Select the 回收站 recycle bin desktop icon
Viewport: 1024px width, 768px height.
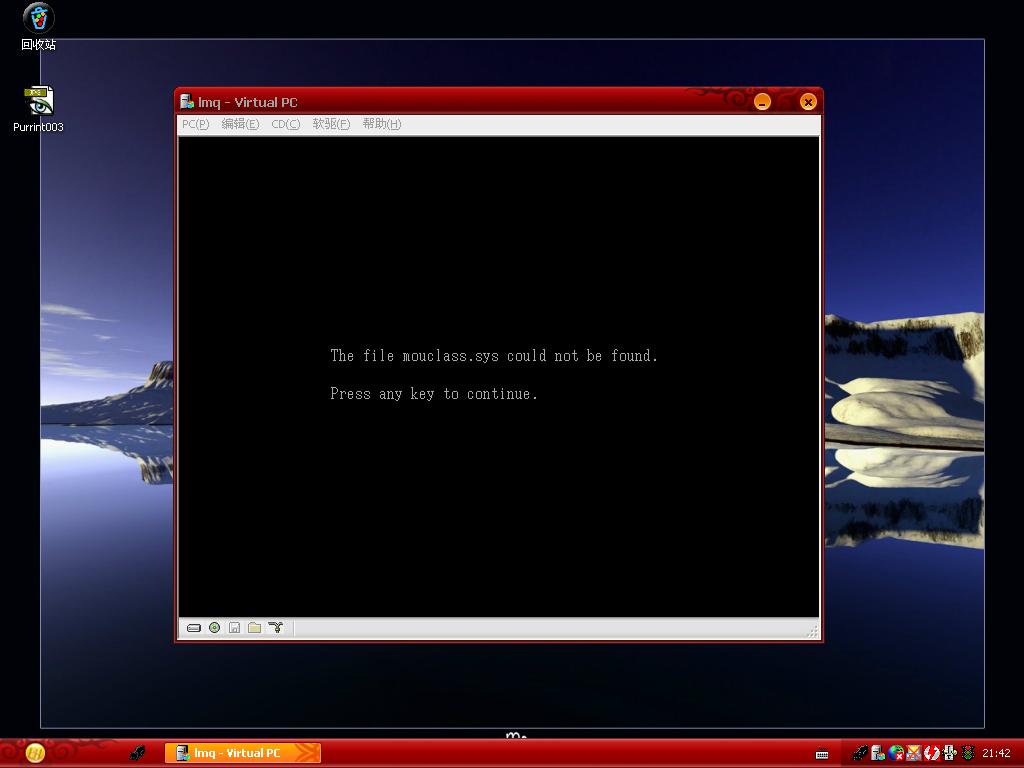point(39,27)
